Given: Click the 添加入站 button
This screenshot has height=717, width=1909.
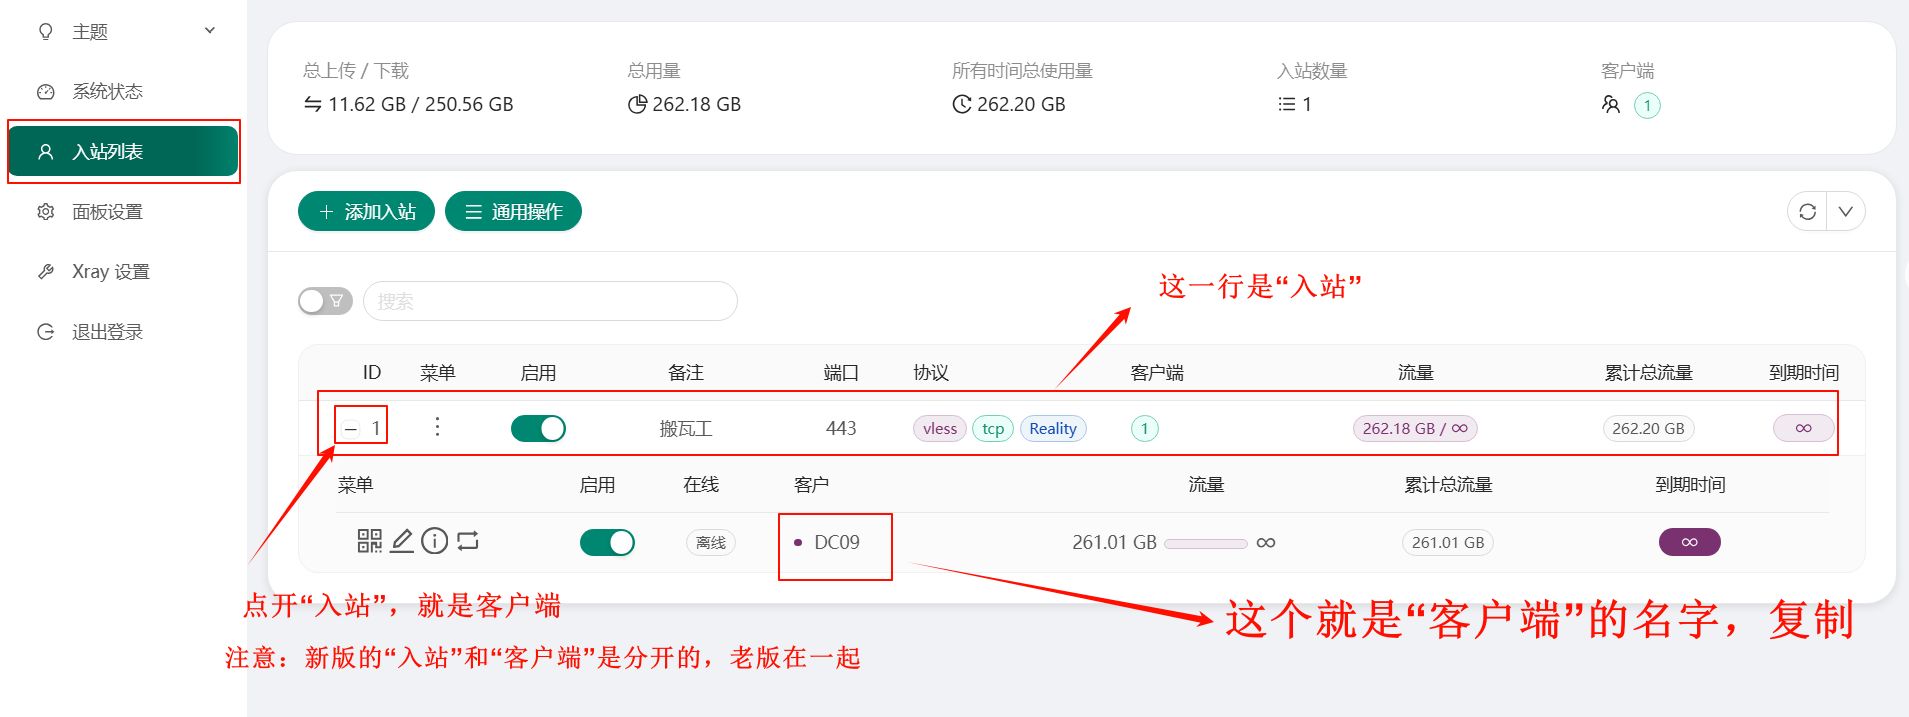Looking at the screenshot, I should [x=366, y=211].
